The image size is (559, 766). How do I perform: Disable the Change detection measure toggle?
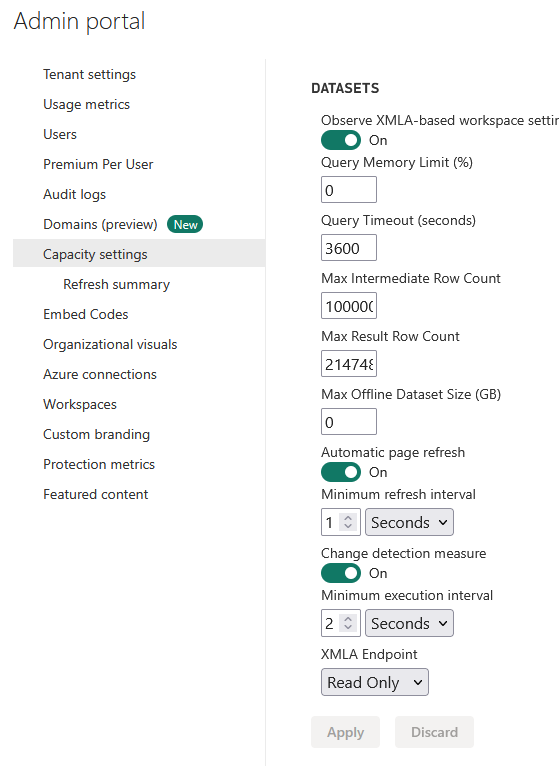[x=341, y=573]
